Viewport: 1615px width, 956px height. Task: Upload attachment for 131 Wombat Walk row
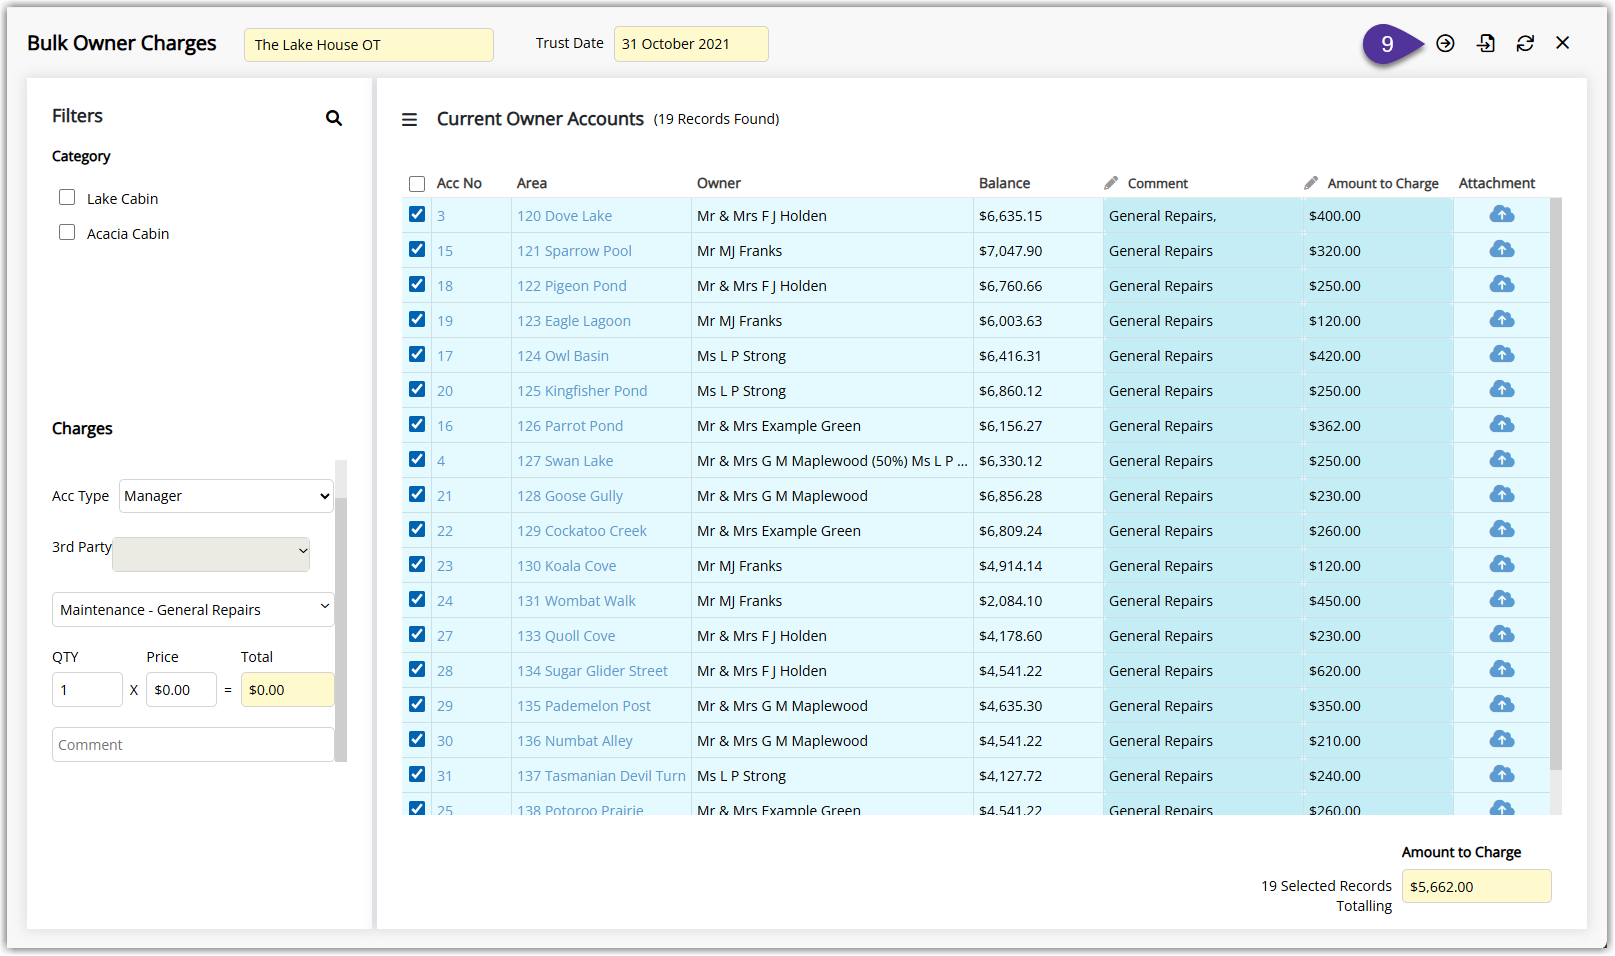1501,599
